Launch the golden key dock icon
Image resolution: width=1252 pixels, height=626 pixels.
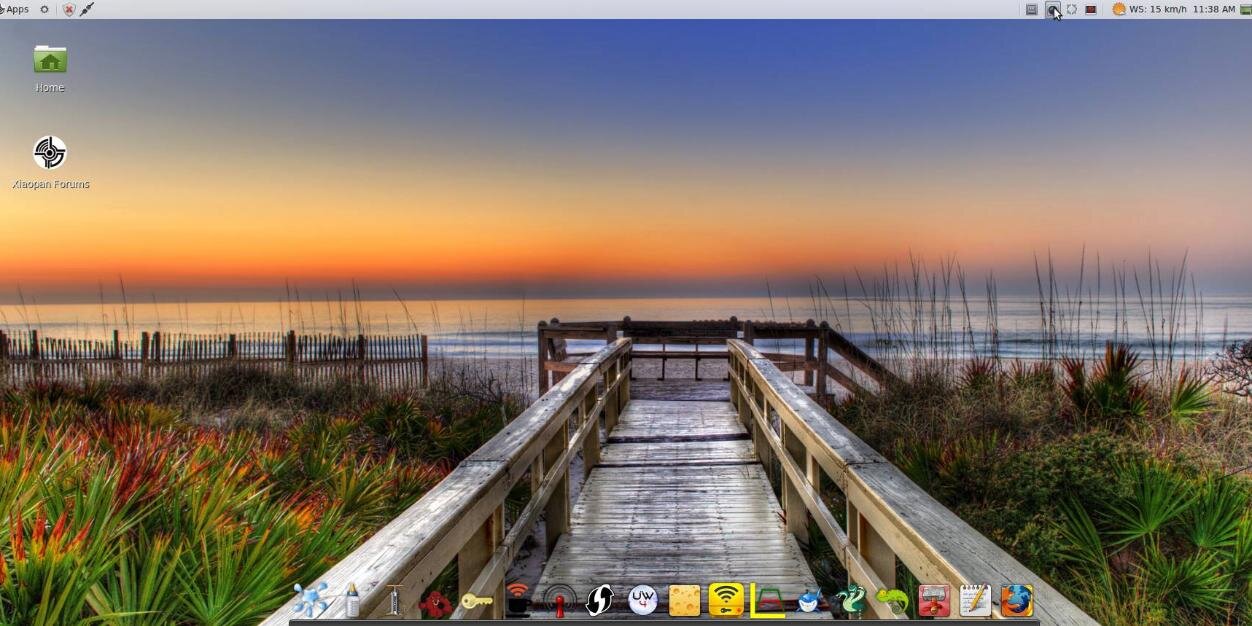(476, 601)
